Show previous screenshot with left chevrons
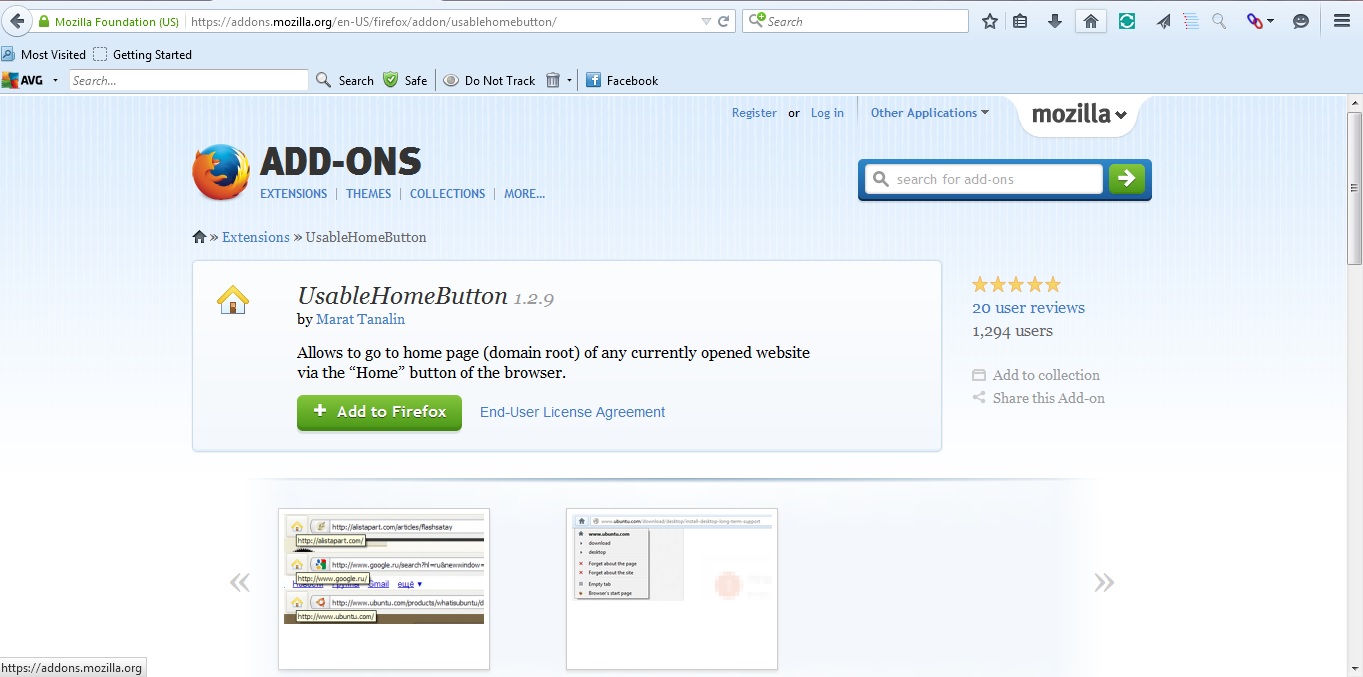The image size is (1363, 677). (x=240, y=582)
